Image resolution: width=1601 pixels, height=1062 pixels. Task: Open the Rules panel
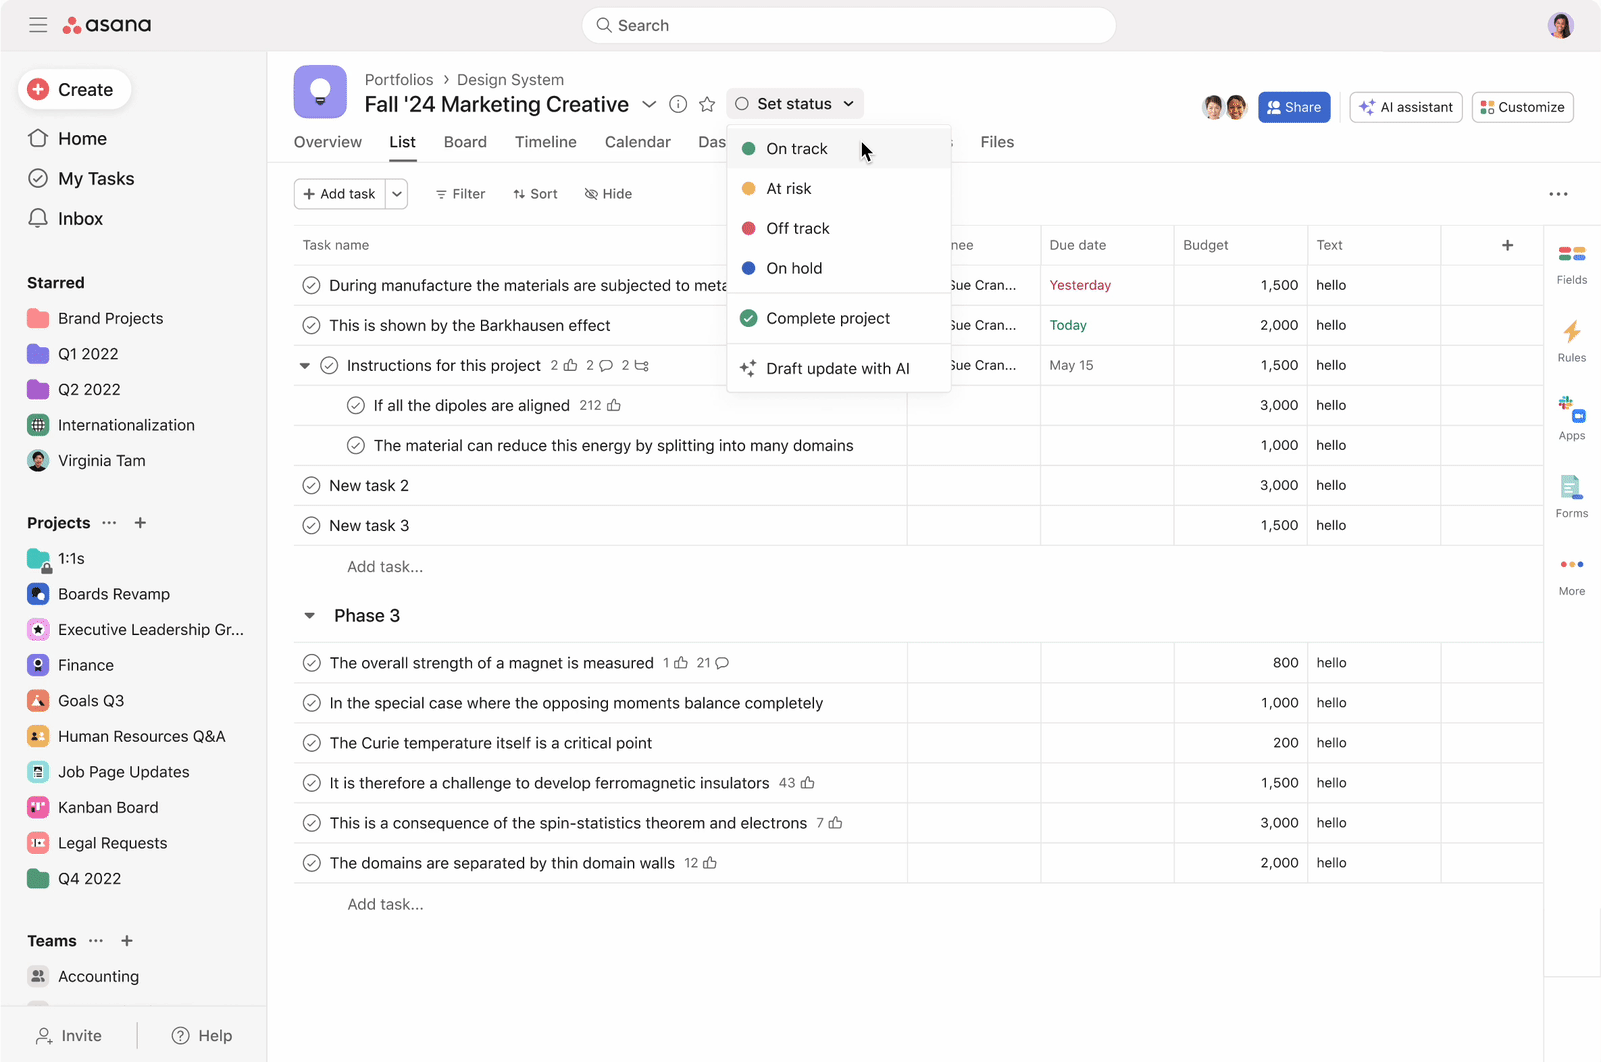[x=1571, y=343]
